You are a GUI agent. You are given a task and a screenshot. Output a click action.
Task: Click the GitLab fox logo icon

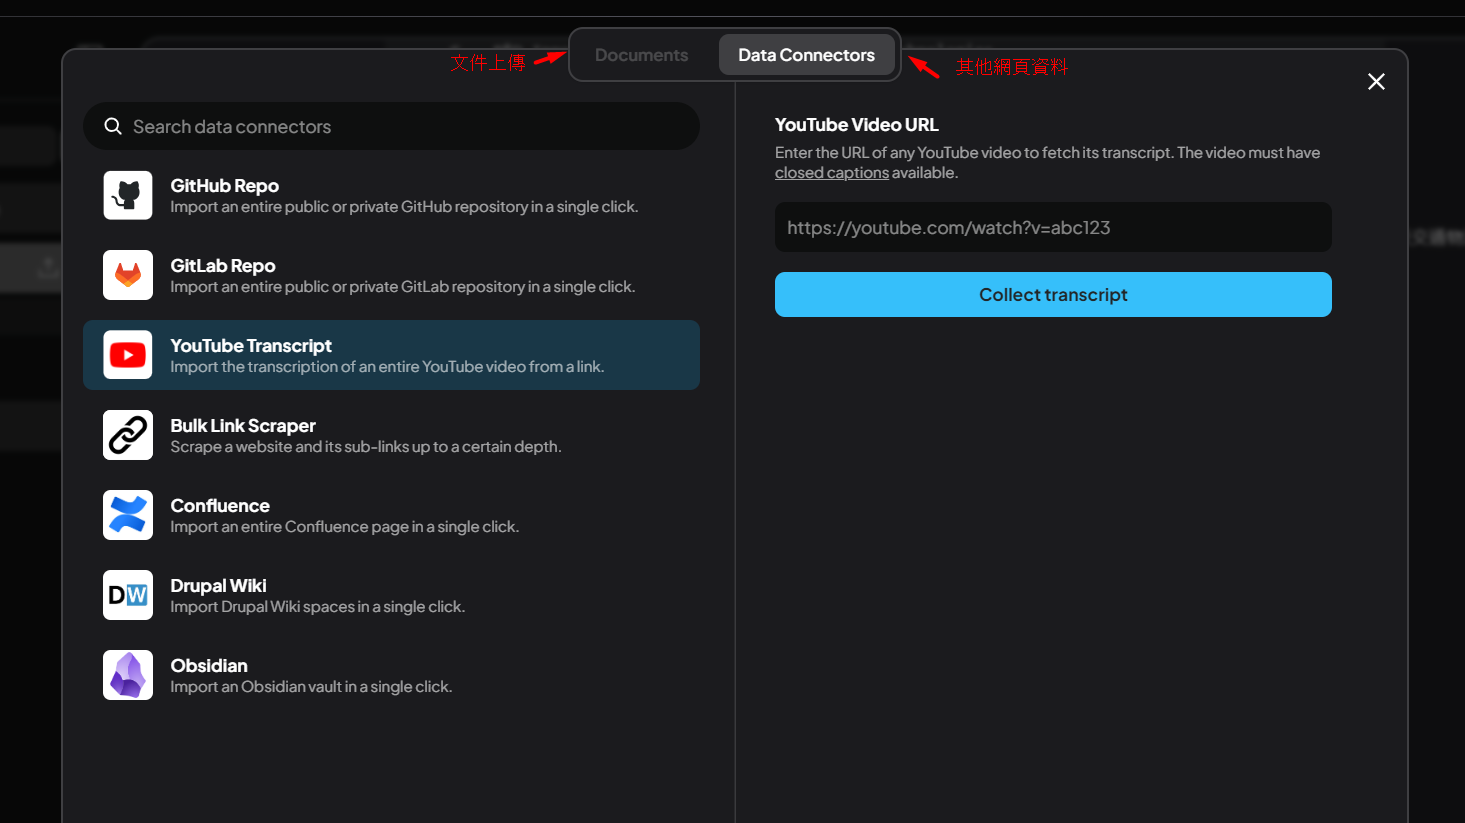(128, 275)
